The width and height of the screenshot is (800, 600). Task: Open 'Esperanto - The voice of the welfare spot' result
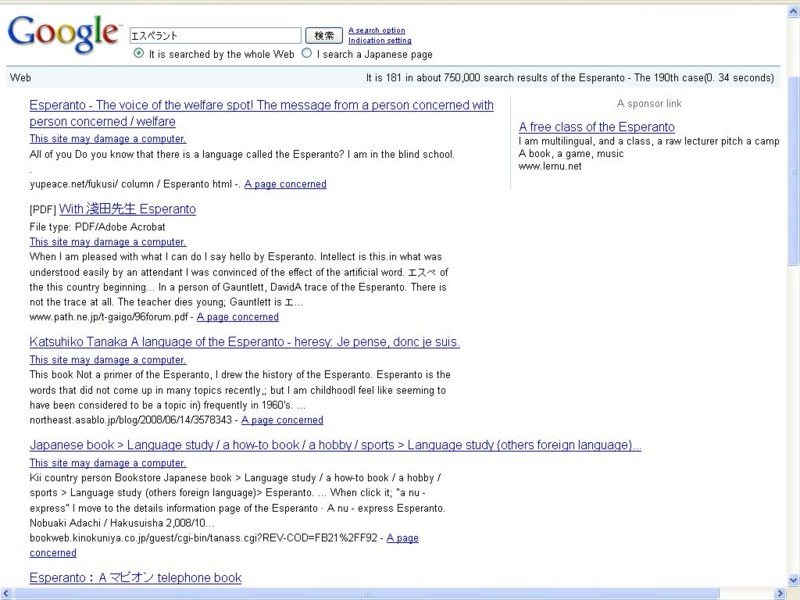tap(261, 113)
